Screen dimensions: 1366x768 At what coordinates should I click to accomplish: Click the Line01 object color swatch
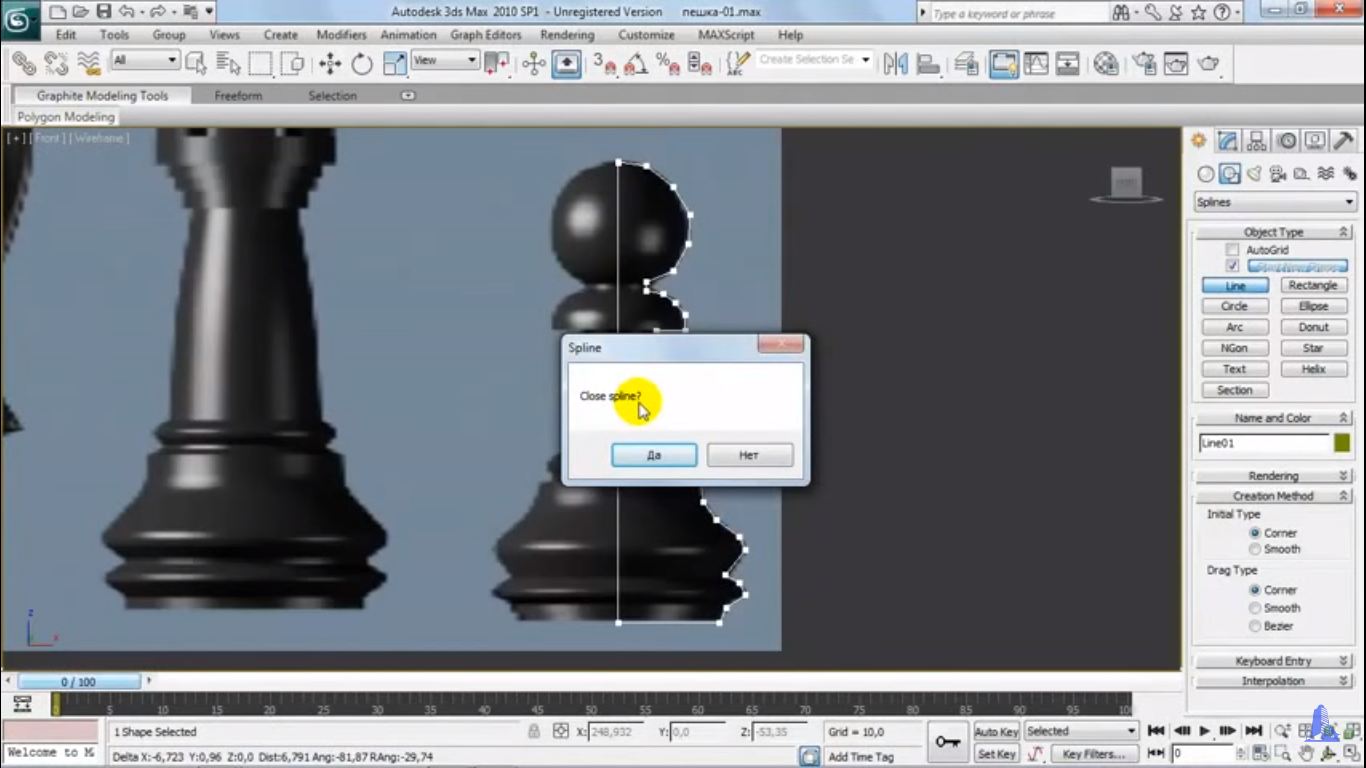coord(1341,443)
